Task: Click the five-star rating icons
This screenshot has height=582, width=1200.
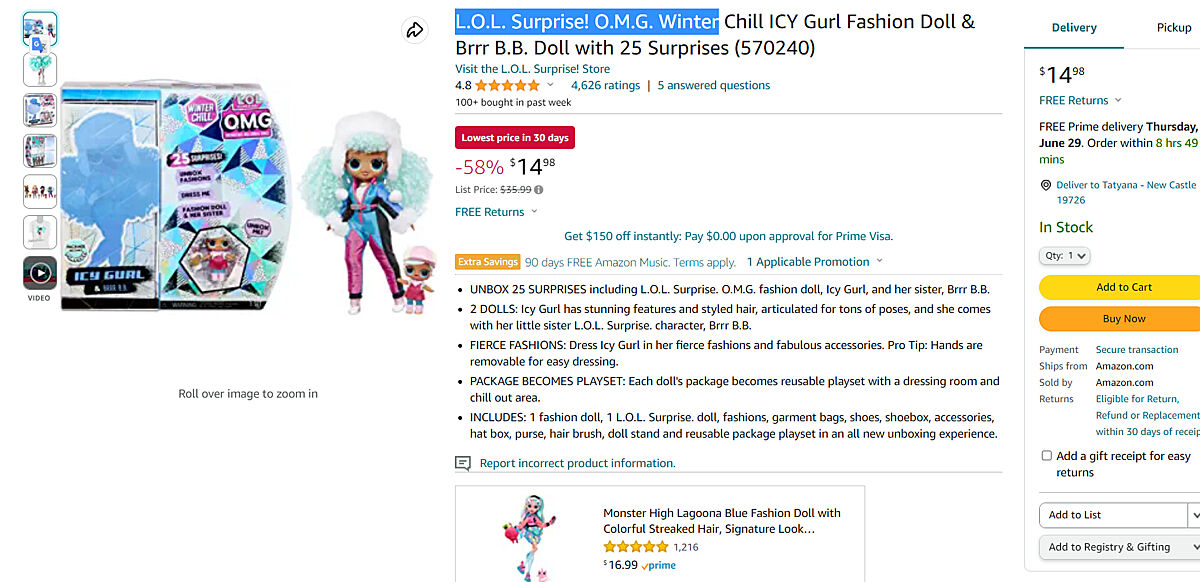Action: point(507,86)
